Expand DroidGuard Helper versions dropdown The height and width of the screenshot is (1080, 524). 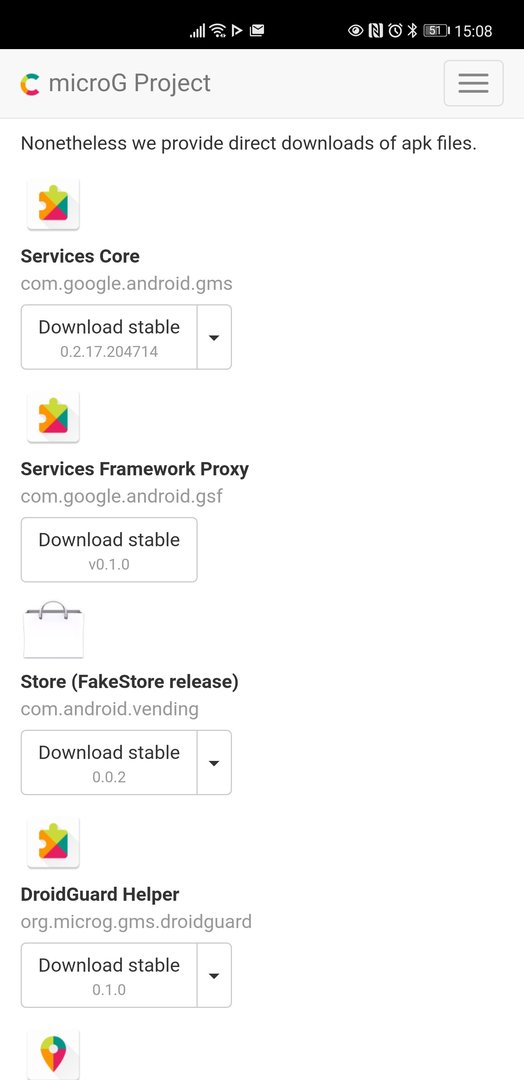point(214,975)
